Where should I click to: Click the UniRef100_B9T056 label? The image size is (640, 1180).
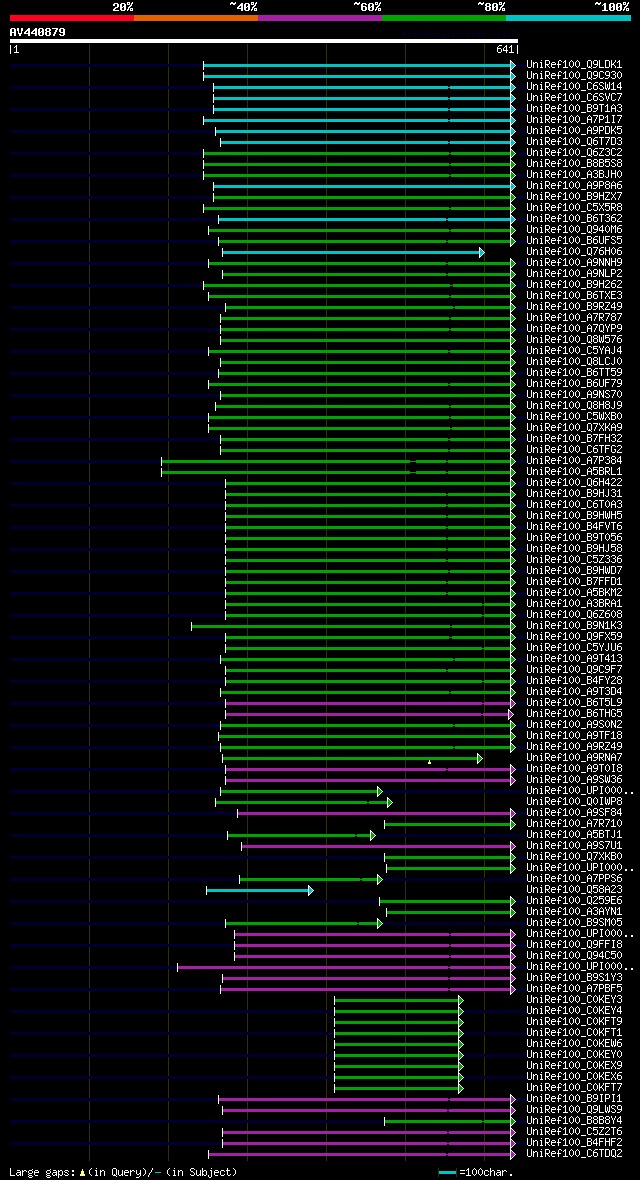(574, 537)
